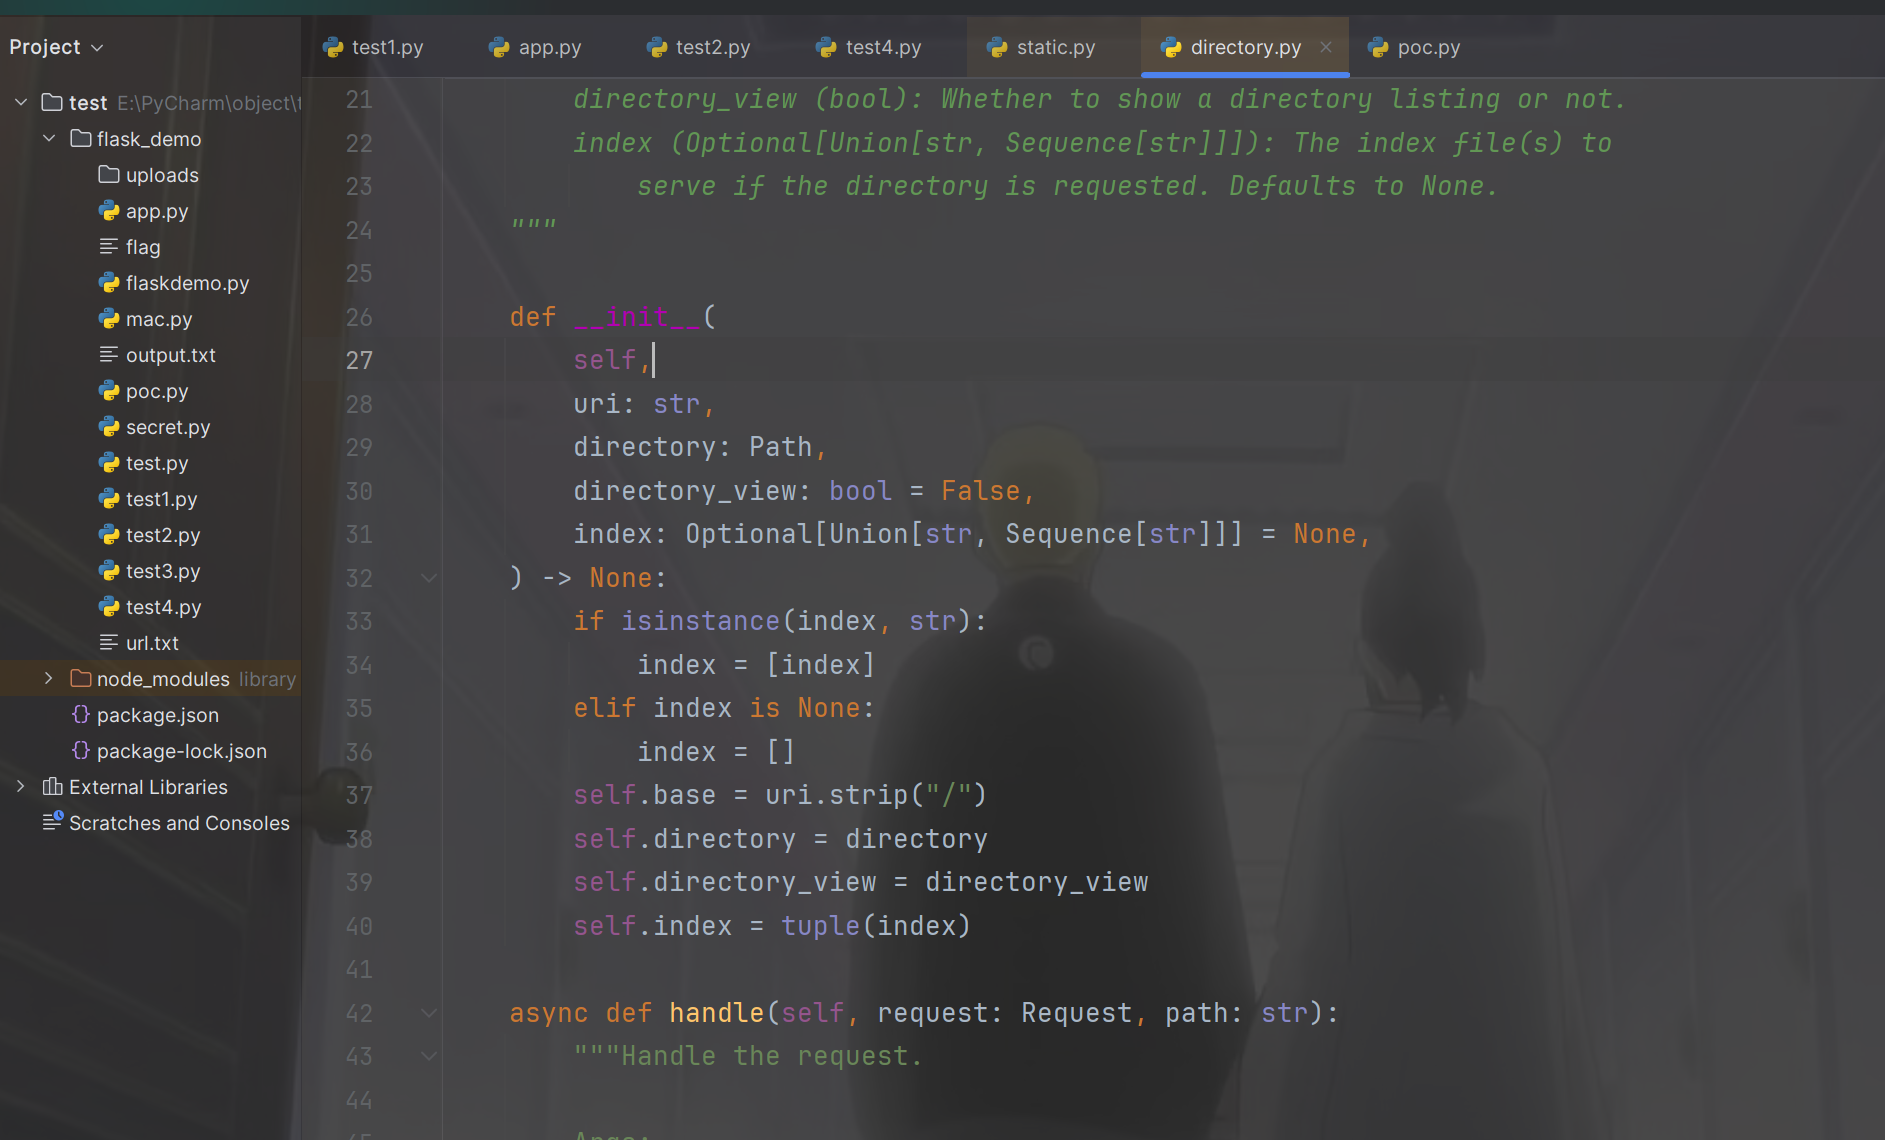Viewport: 1885px width, 1140px height.
Task: Toggle fold marker on line 32
Action: point(429,578)
